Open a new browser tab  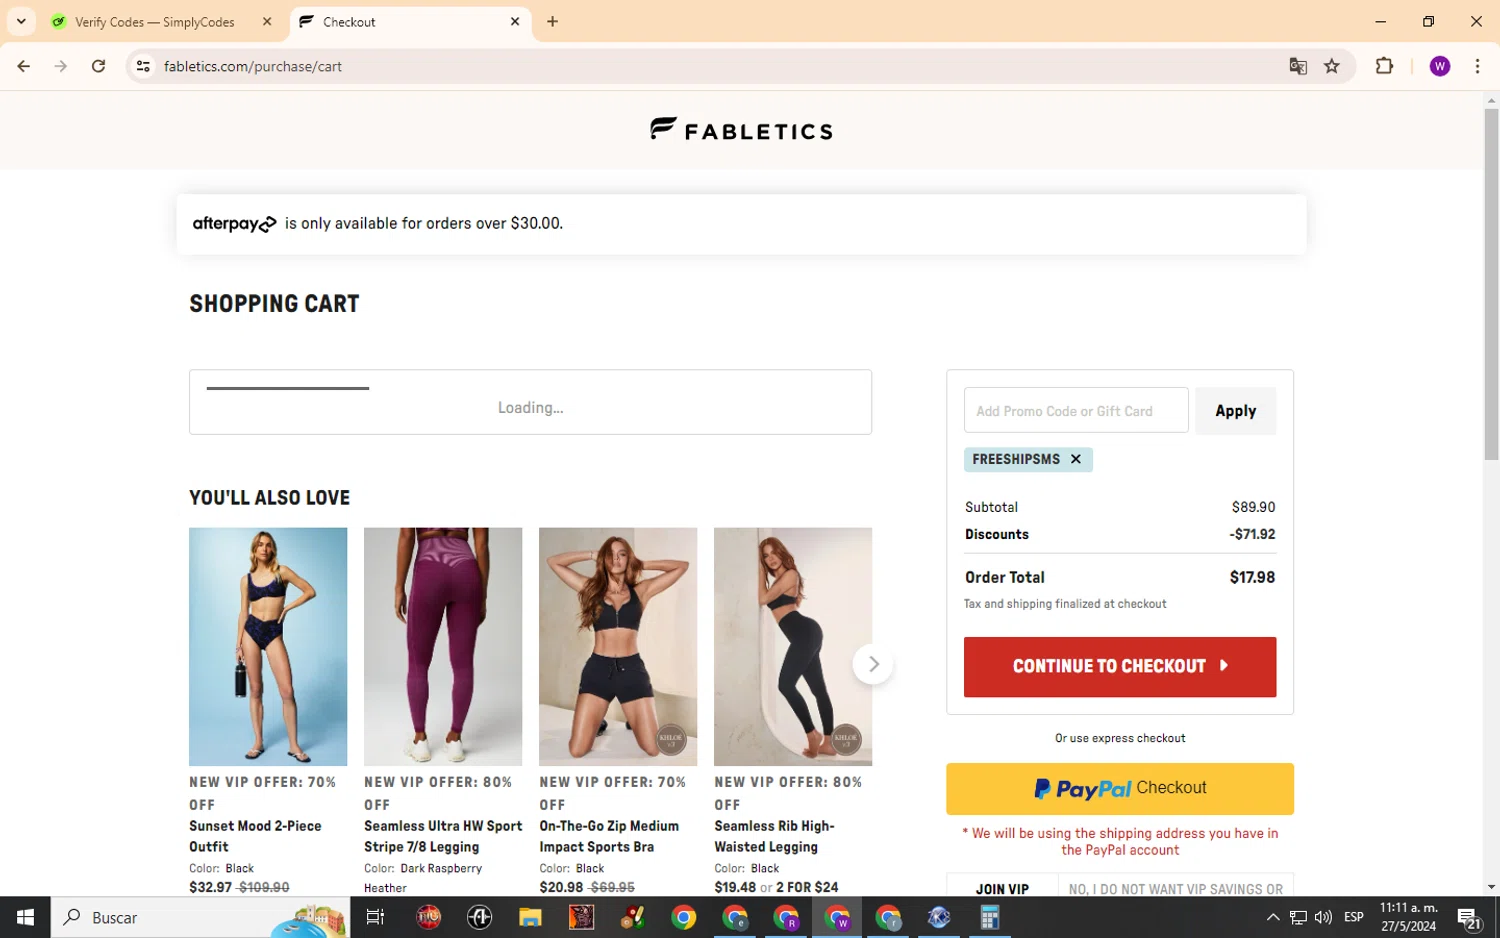coord(552,21)
